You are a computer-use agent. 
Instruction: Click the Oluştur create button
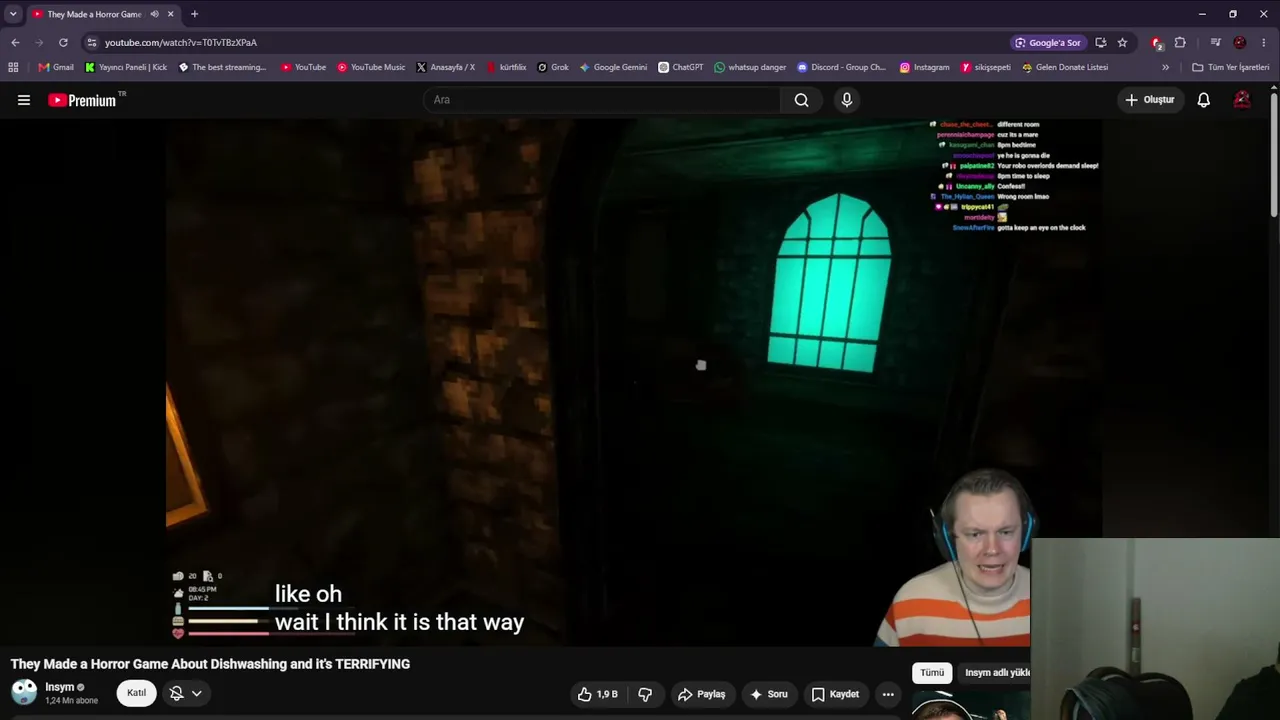[x=1150, y=100]
